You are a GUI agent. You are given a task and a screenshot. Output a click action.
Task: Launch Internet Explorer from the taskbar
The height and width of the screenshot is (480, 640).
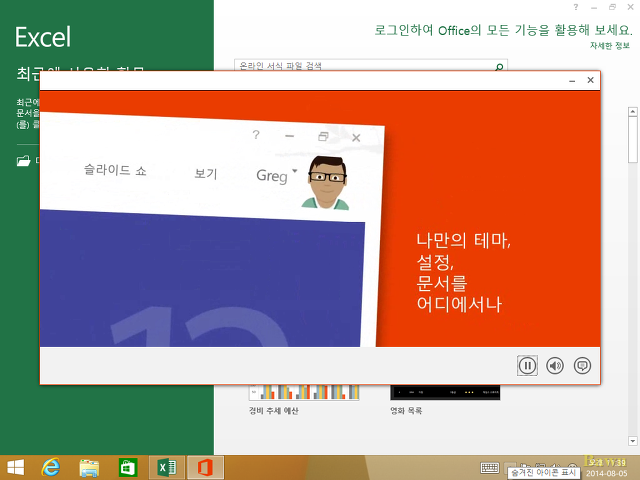click(x=51, y=467)
